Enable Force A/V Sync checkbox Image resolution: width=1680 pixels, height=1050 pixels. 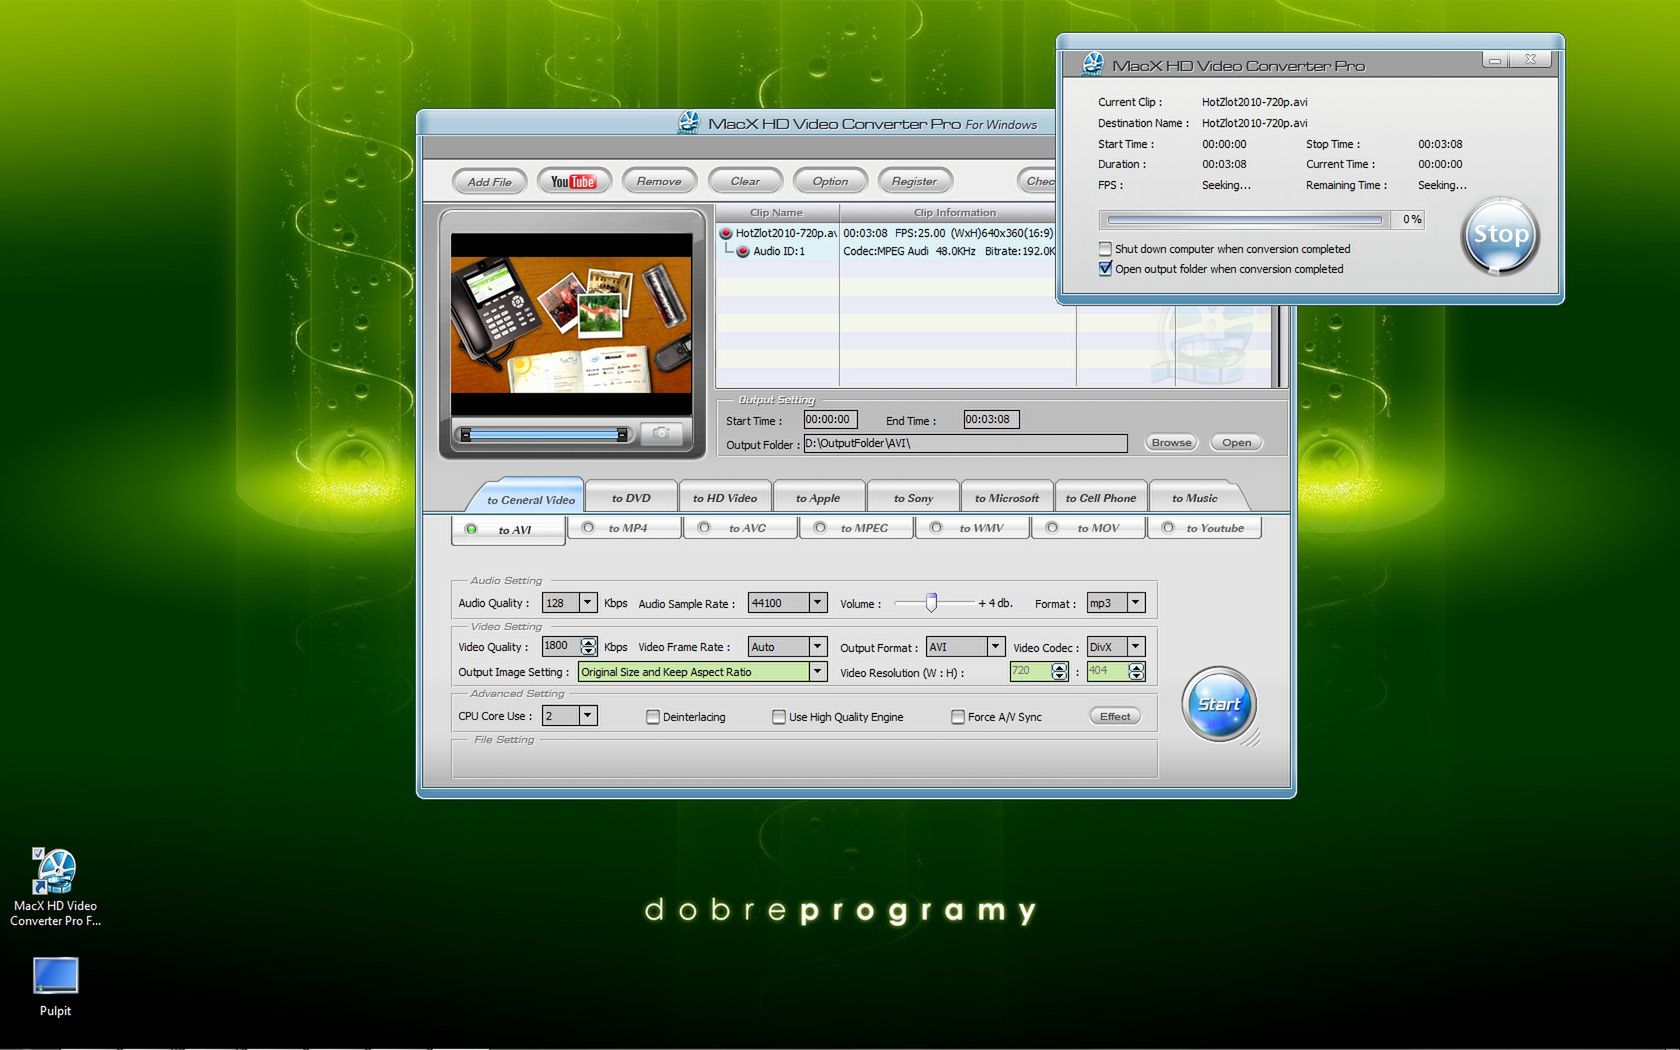pyautogui.click(x=958, y=717)
